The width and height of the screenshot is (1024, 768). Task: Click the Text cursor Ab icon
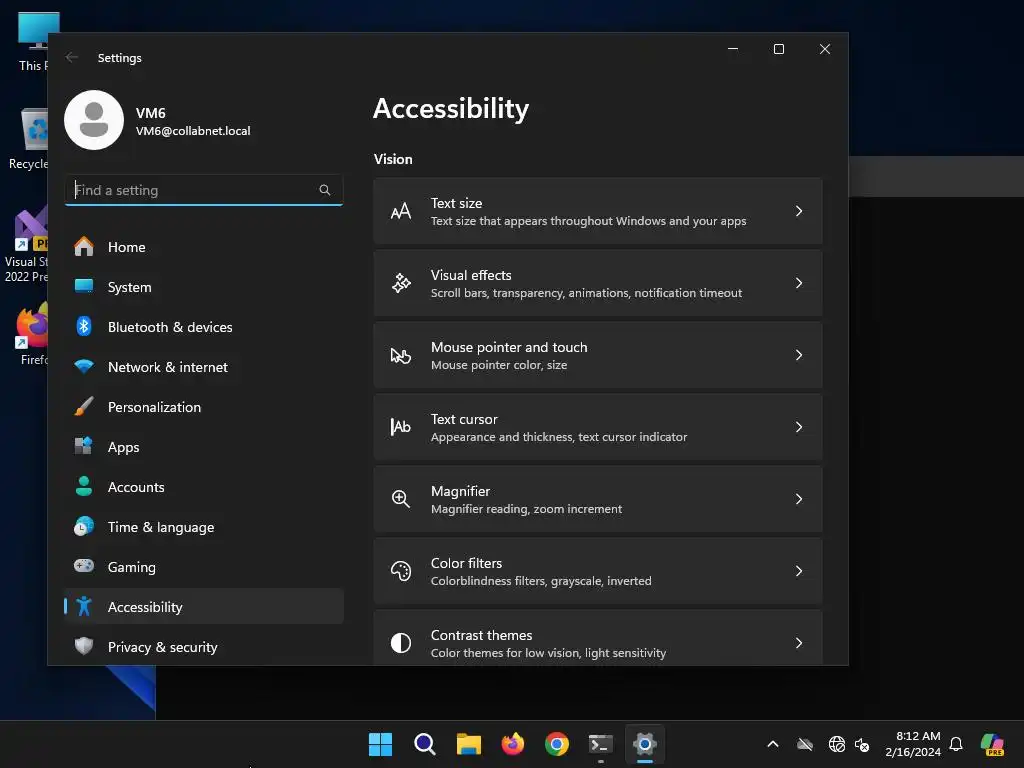point(401,427)
